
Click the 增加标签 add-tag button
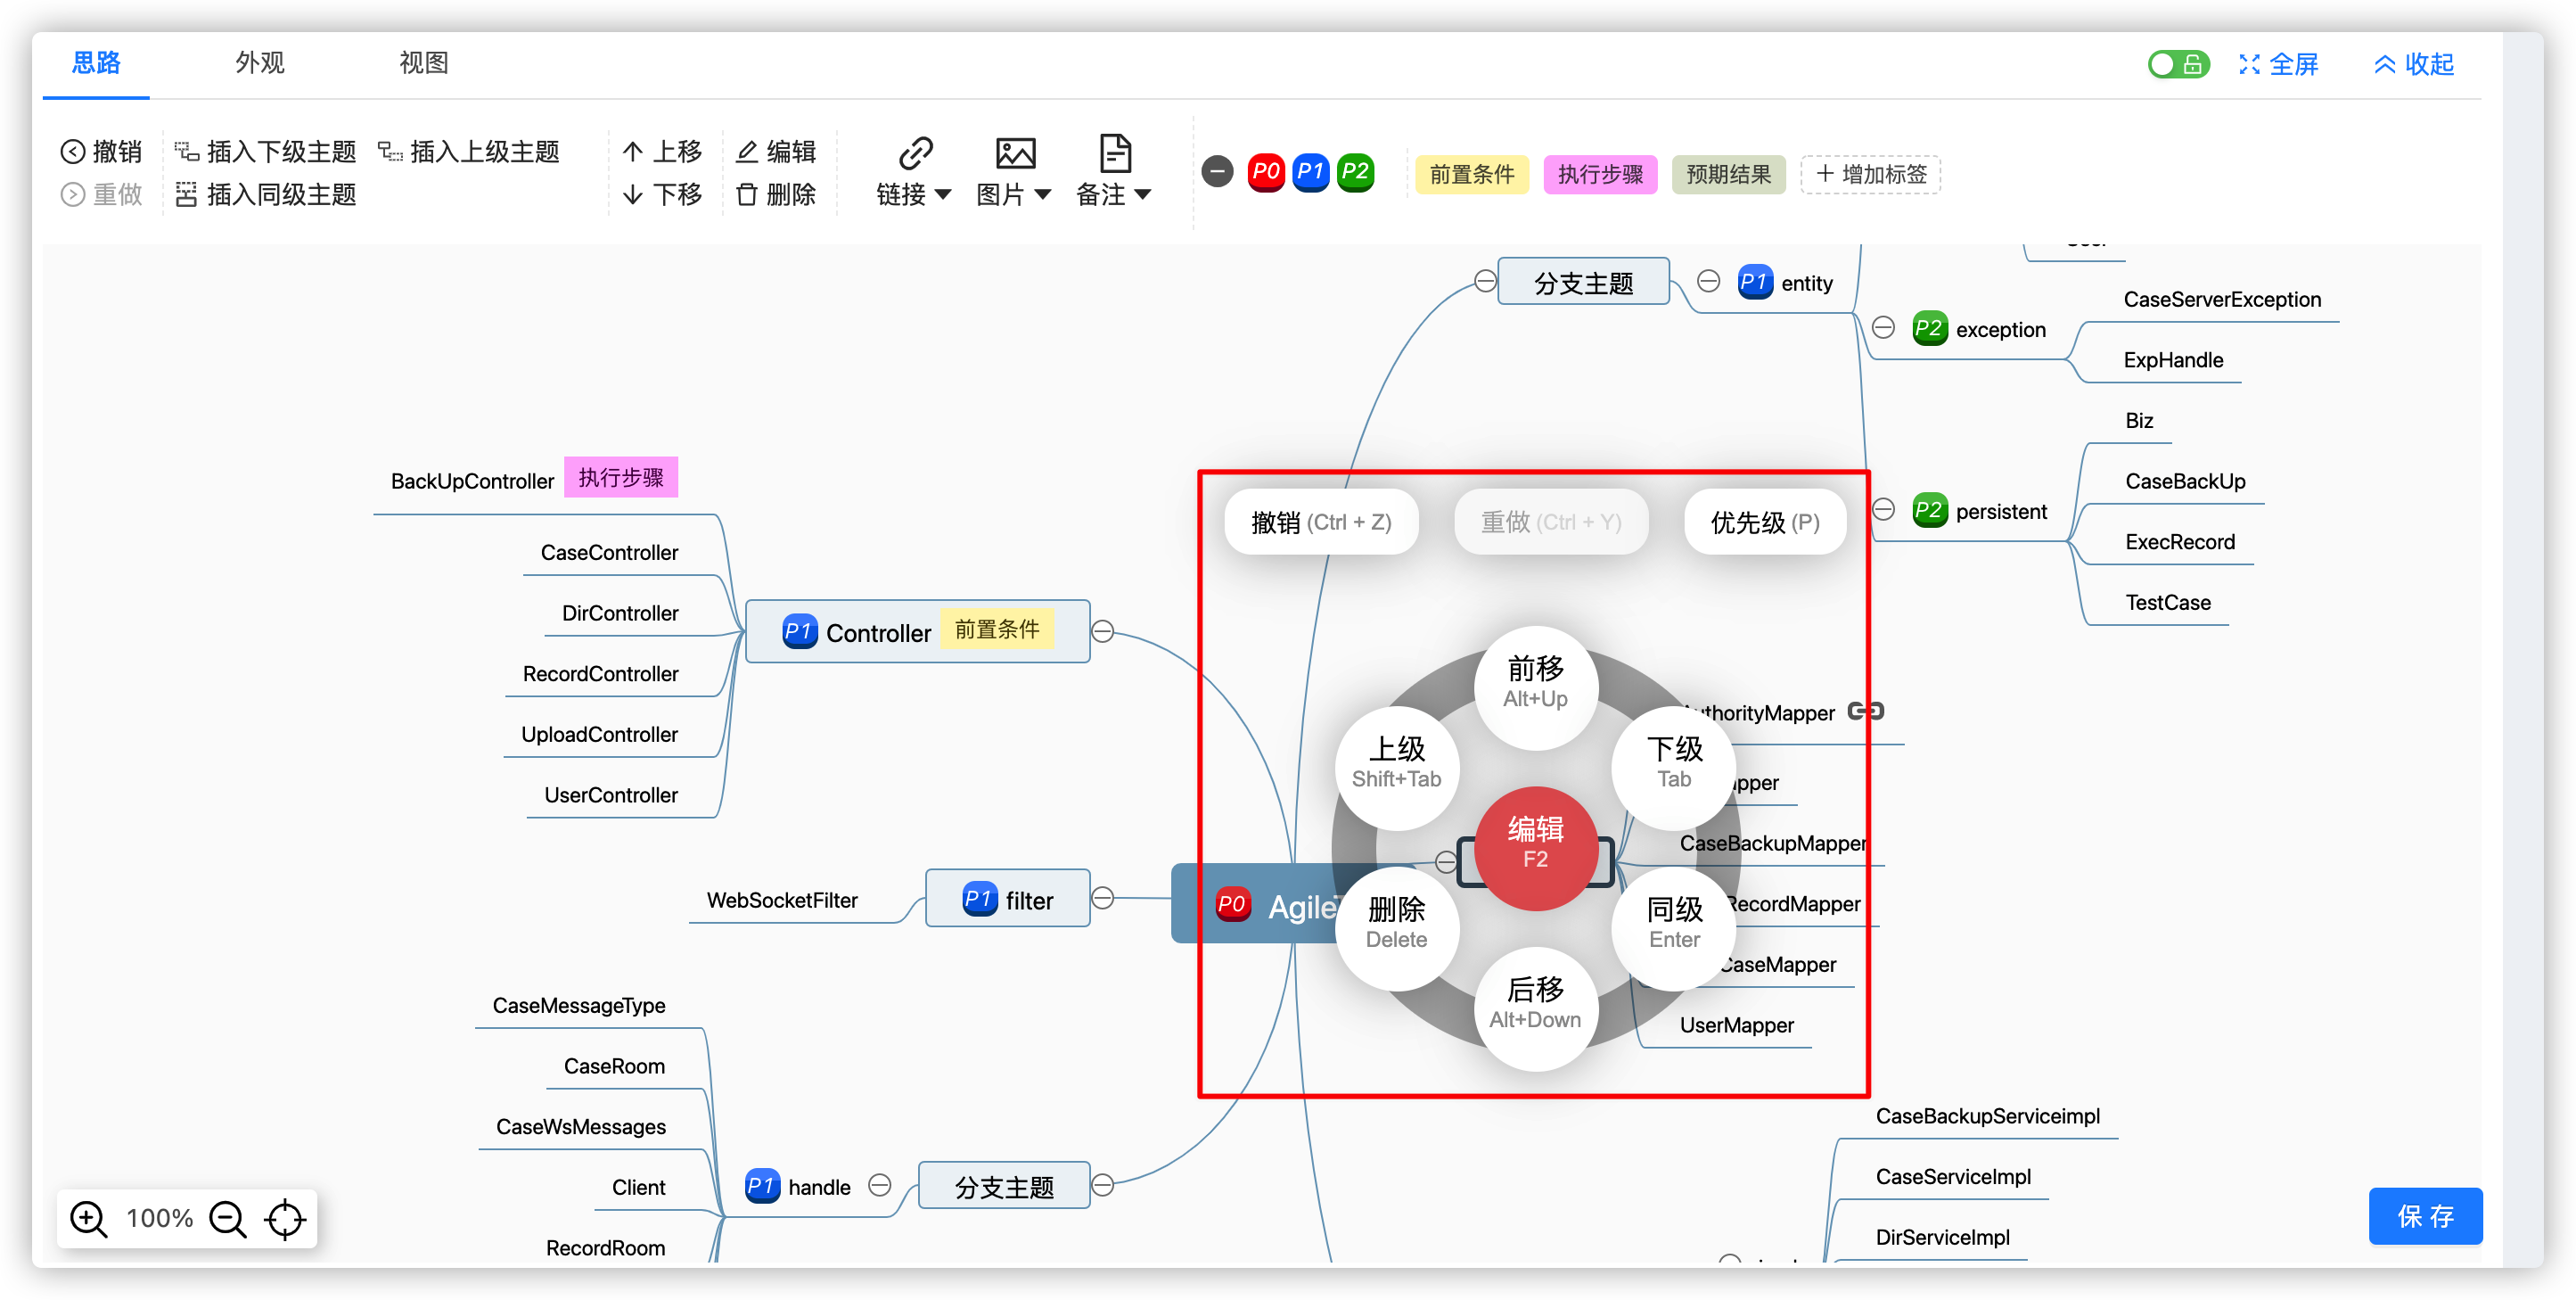1870,174
